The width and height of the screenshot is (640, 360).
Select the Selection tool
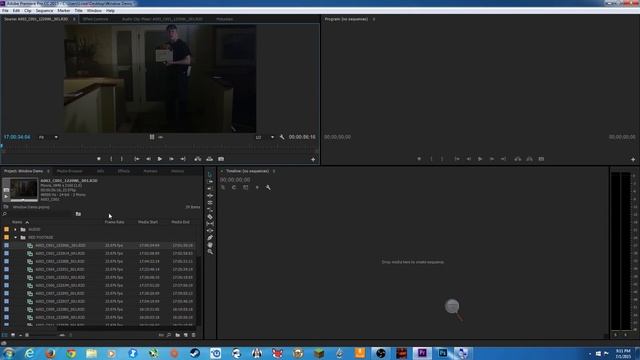tap(210, 174)
